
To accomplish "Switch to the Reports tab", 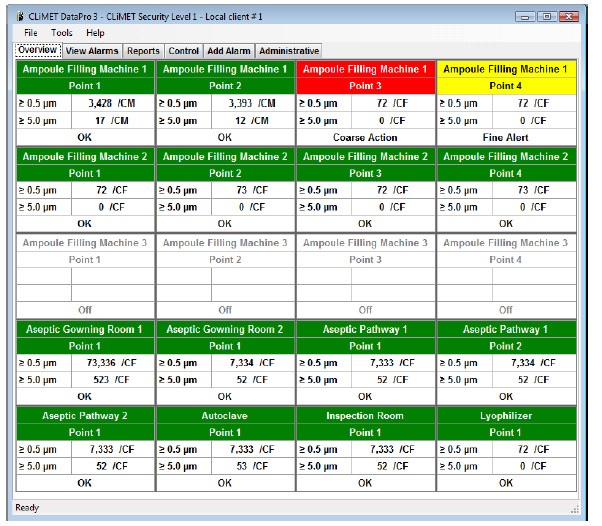I will [x=144, y=51].
